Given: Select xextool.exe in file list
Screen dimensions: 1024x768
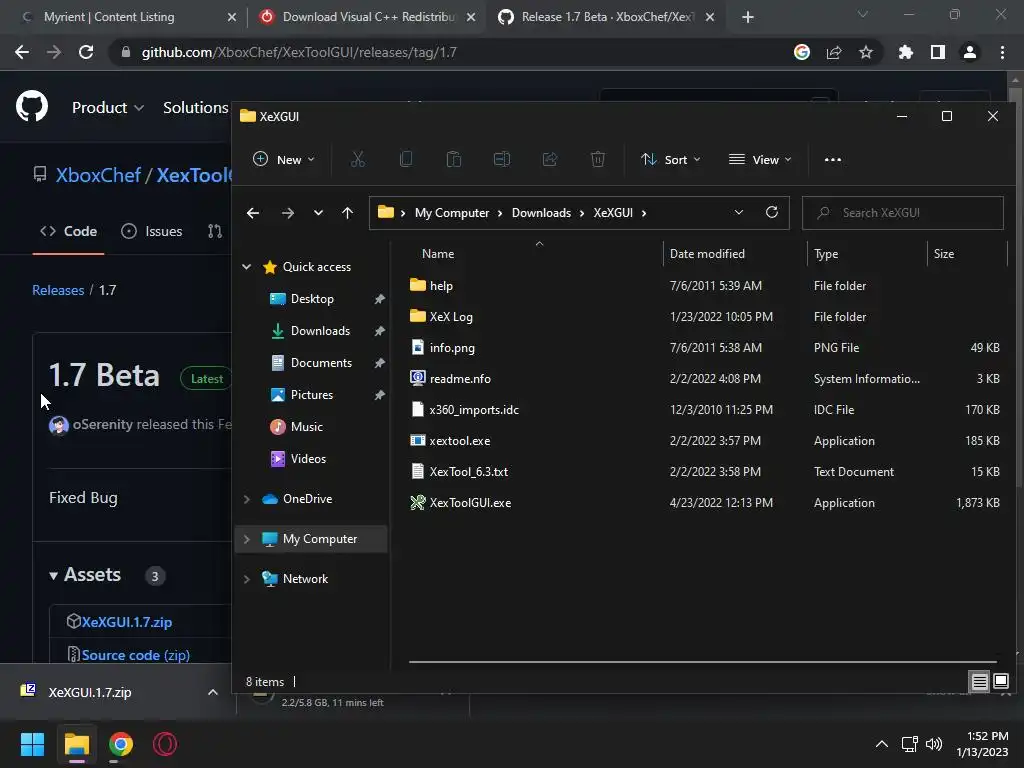Looking at the screenshot, I should (x=460, y=441).
